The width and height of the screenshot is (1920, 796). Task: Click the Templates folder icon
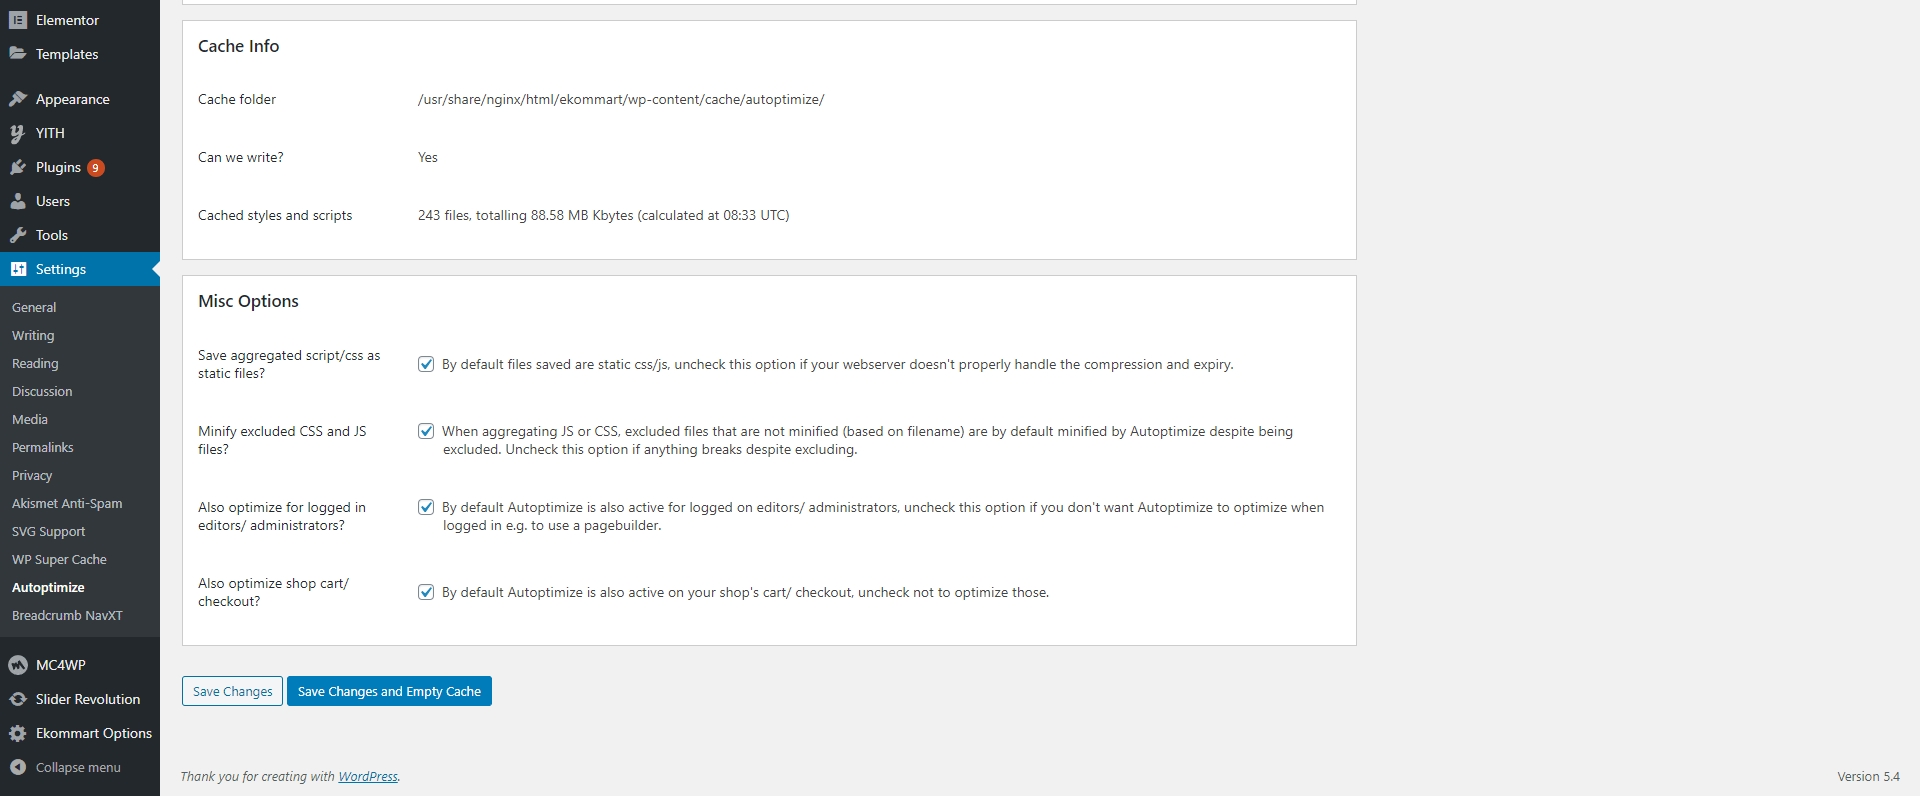click(18, 54)
